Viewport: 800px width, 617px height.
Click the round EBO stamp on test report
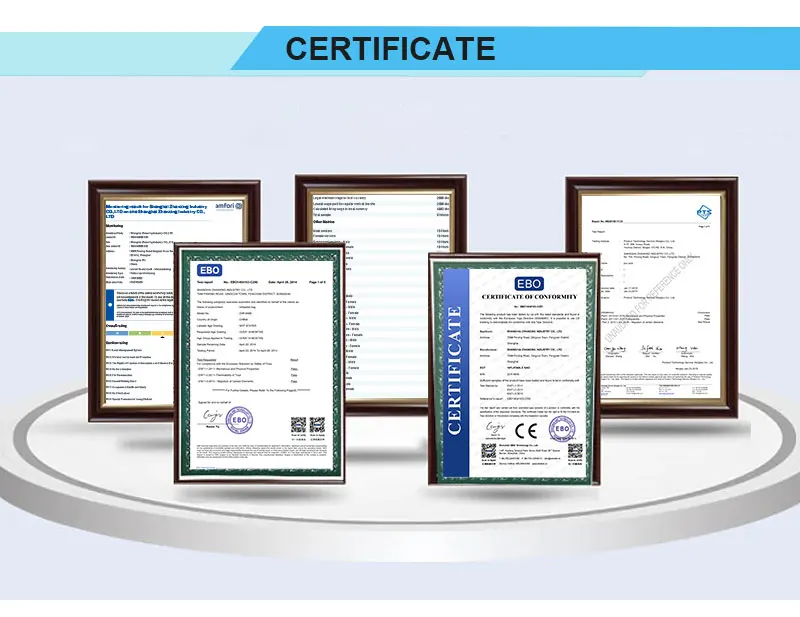[239, 420]
